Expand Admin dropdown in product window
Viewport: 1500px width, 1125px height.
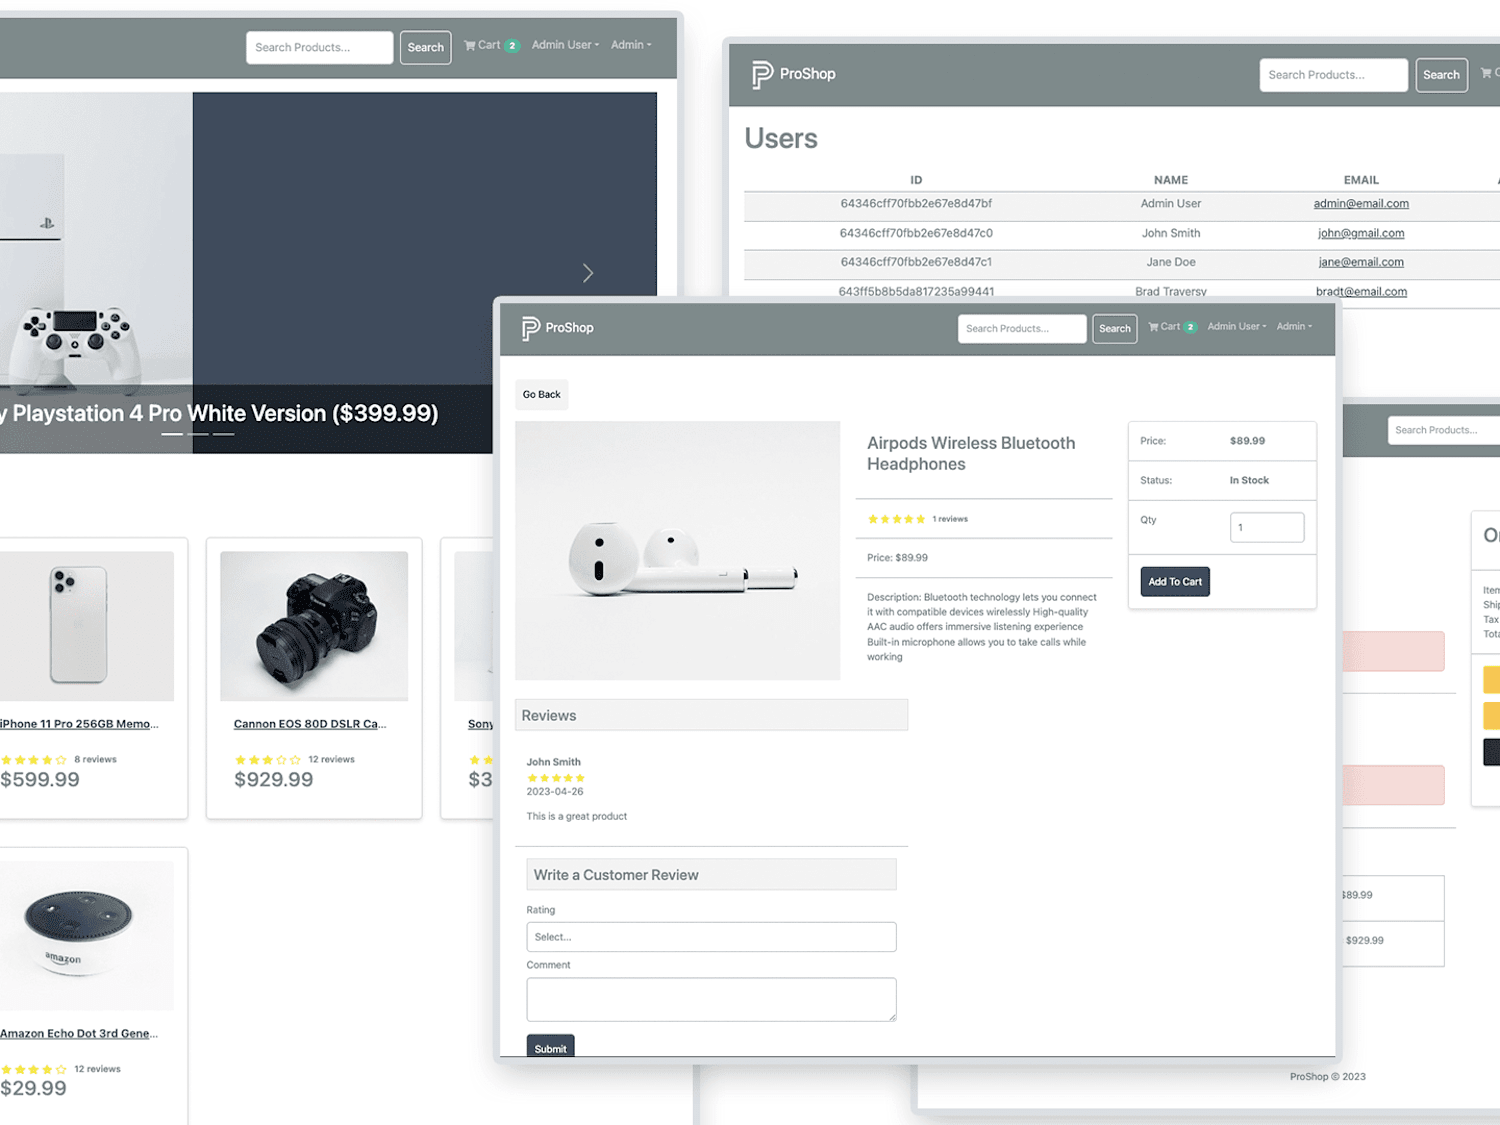pos(1294,327)
